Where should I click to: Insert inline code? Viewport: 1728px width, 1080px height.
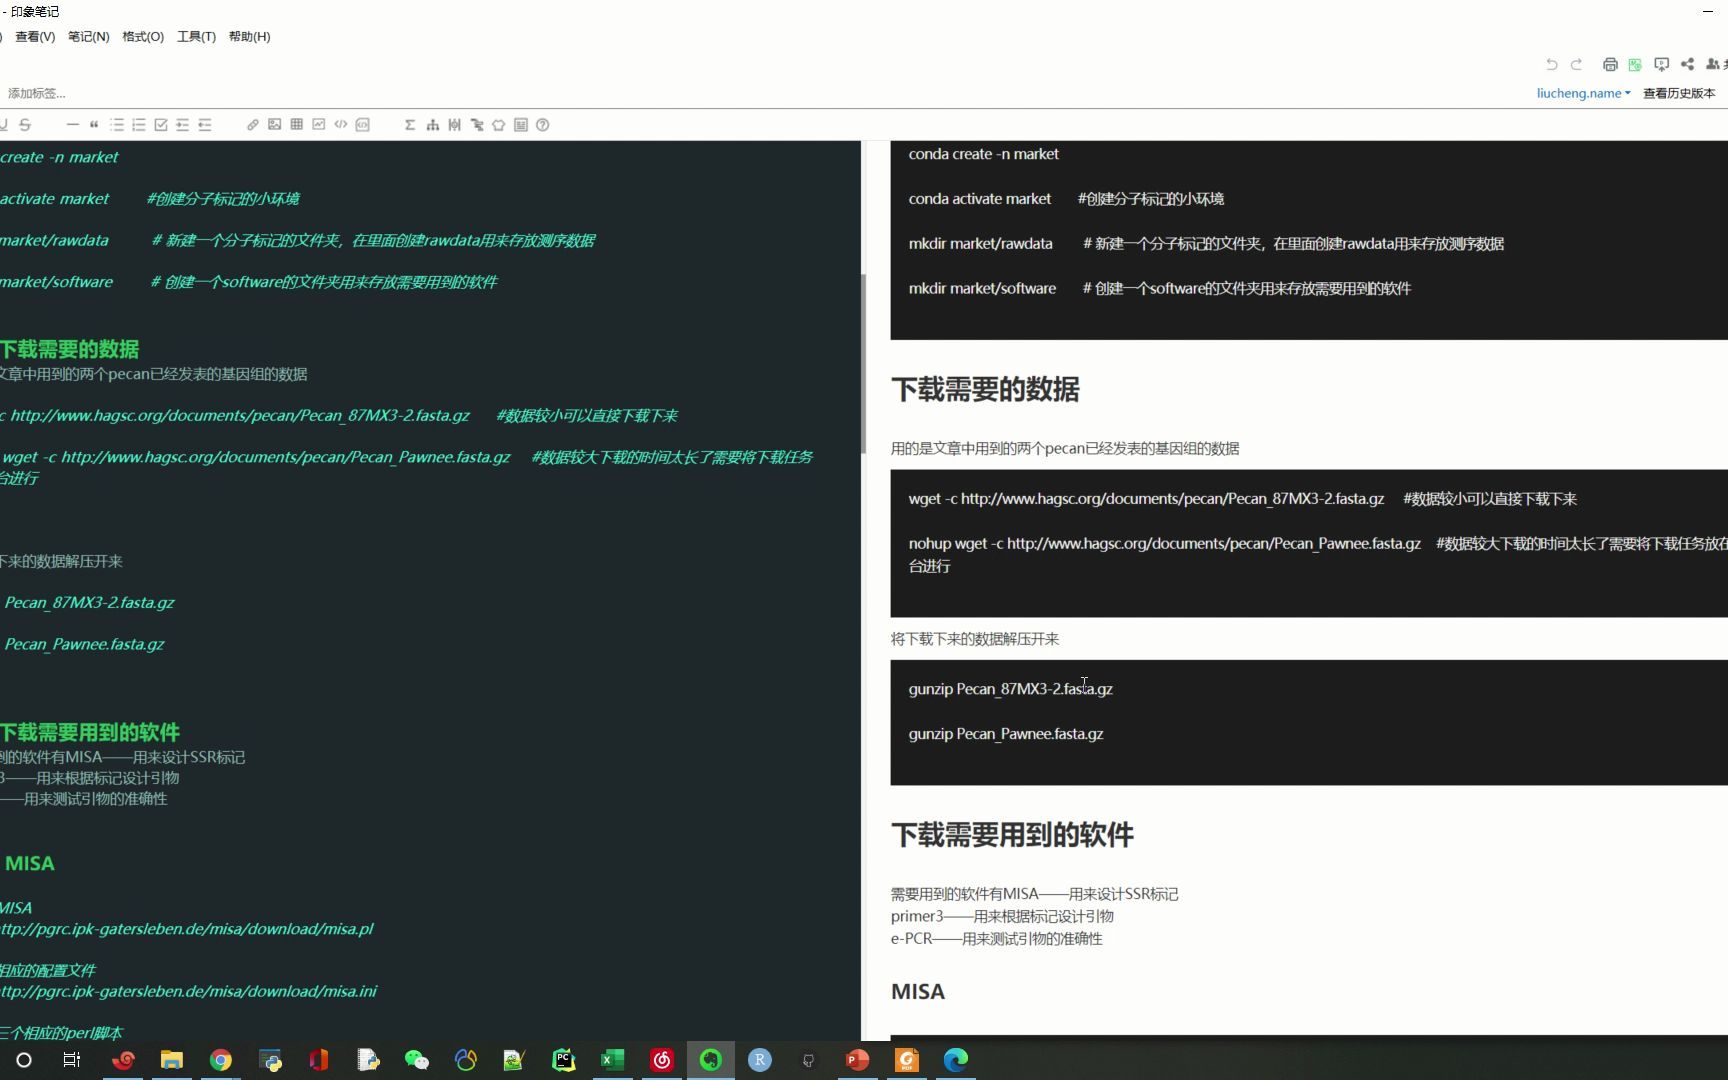(341, 125)
